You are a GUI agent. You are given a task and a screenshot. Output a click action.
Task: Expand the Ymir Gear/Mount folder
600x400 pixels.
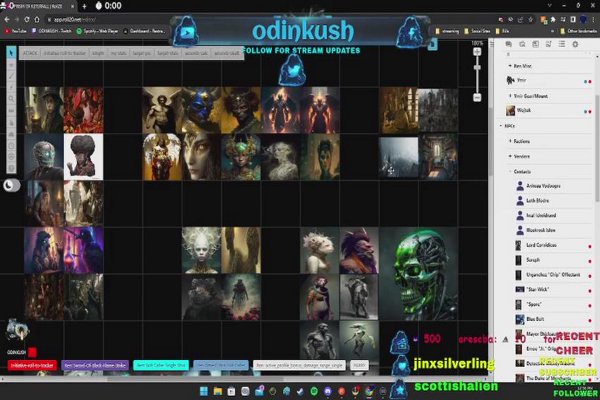click(x=510, y=96)
